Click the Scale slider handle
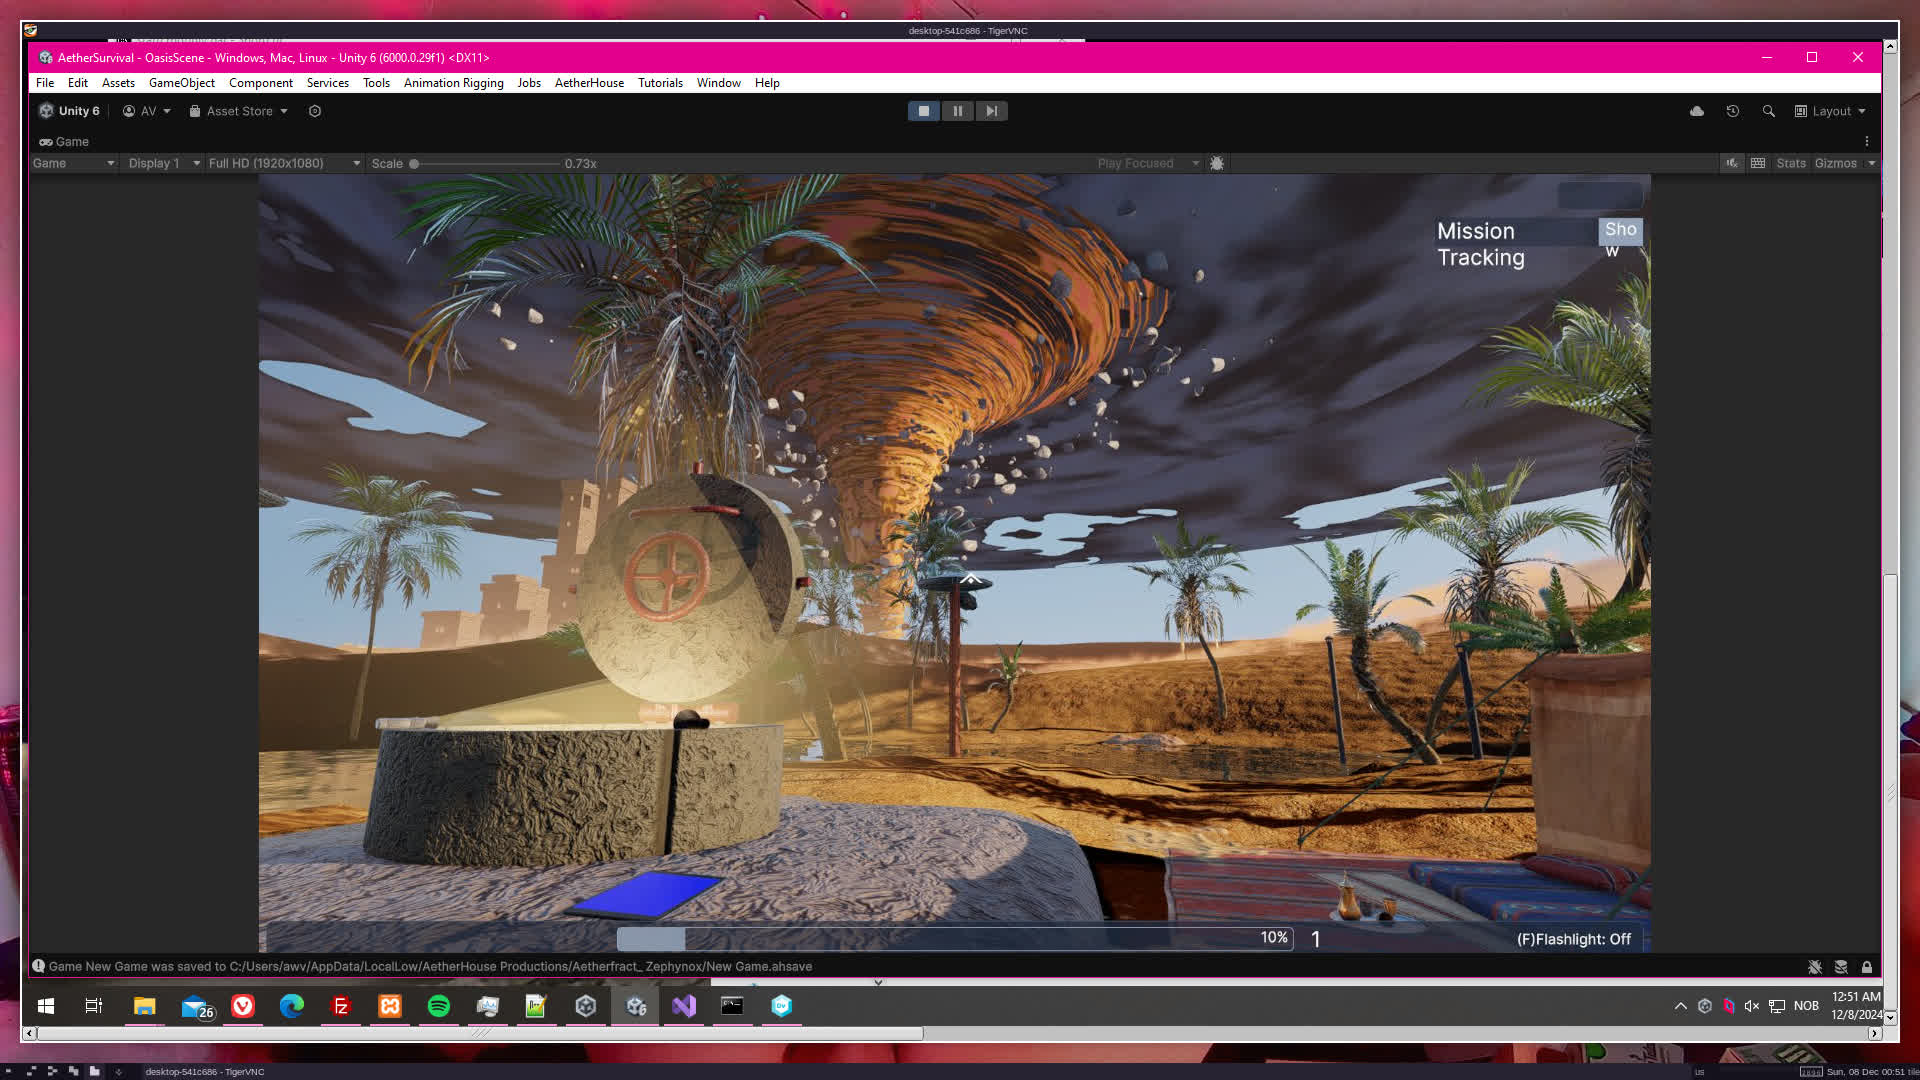Screen dimensions: 1920x1080 coord(414,163)
